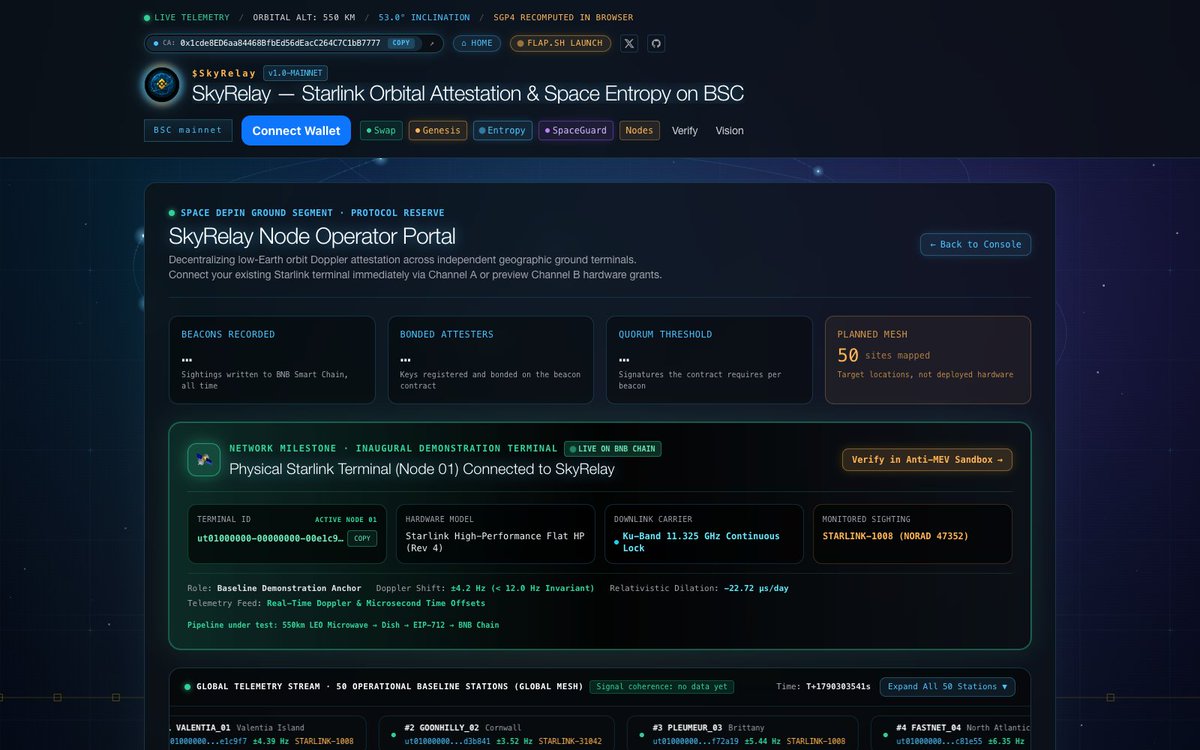
Task: Click the Planned Mesh stat card
Action: point(928,360)
